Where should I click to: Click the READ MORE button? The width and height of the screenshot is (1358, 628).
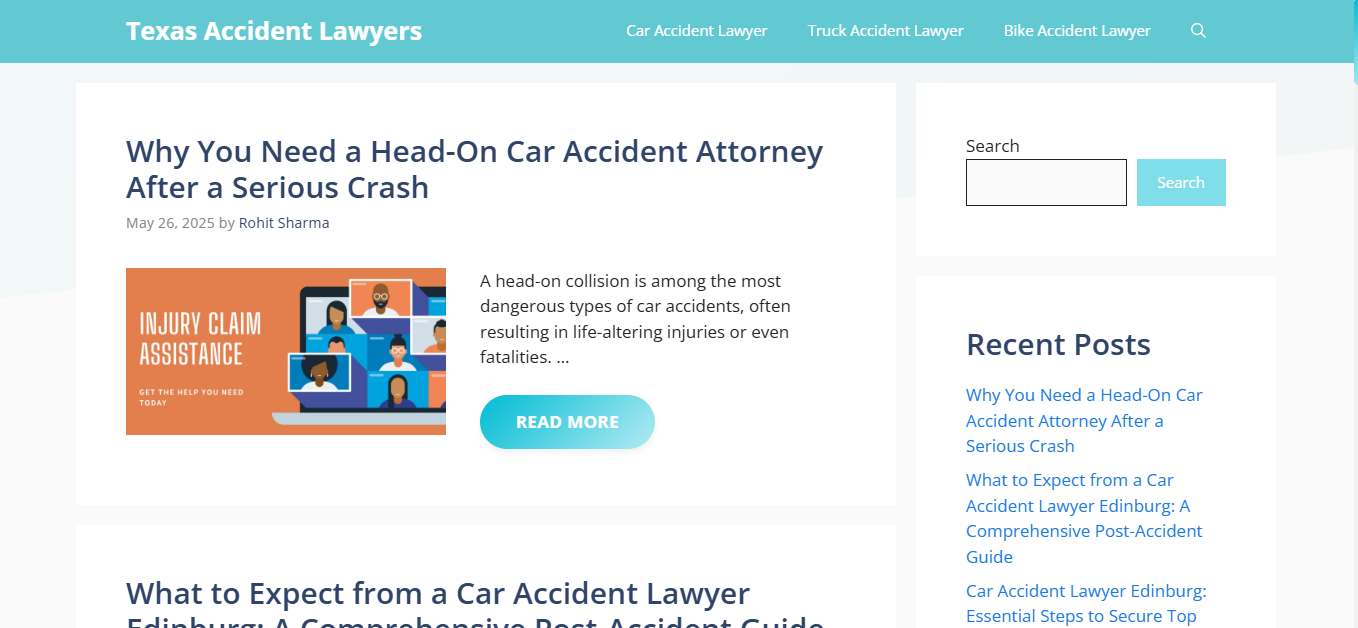[x=567, y=422]
